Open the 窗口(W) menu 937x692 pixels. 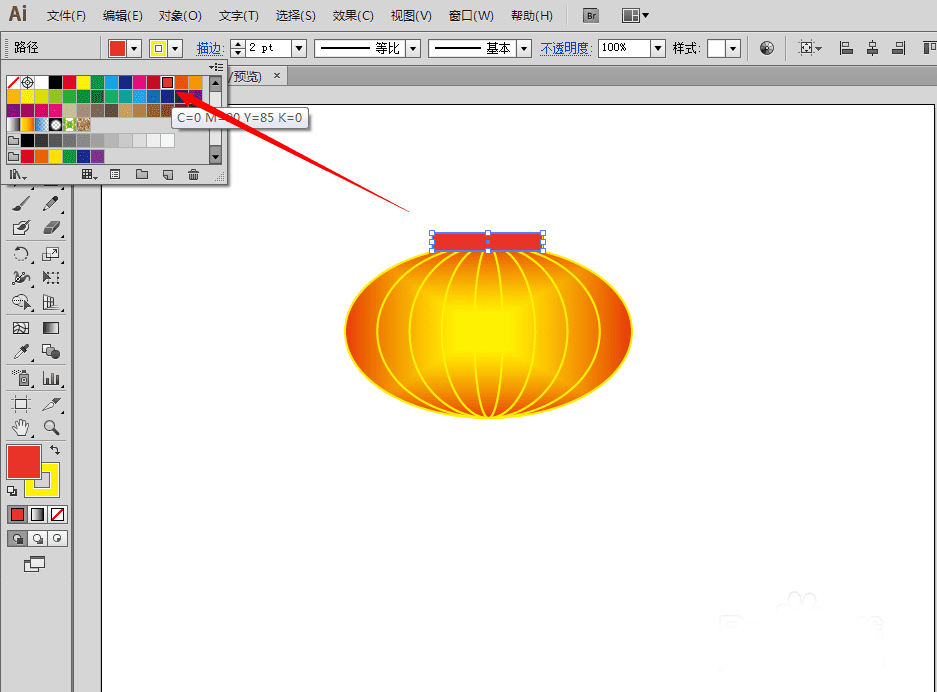pos(471,16)
